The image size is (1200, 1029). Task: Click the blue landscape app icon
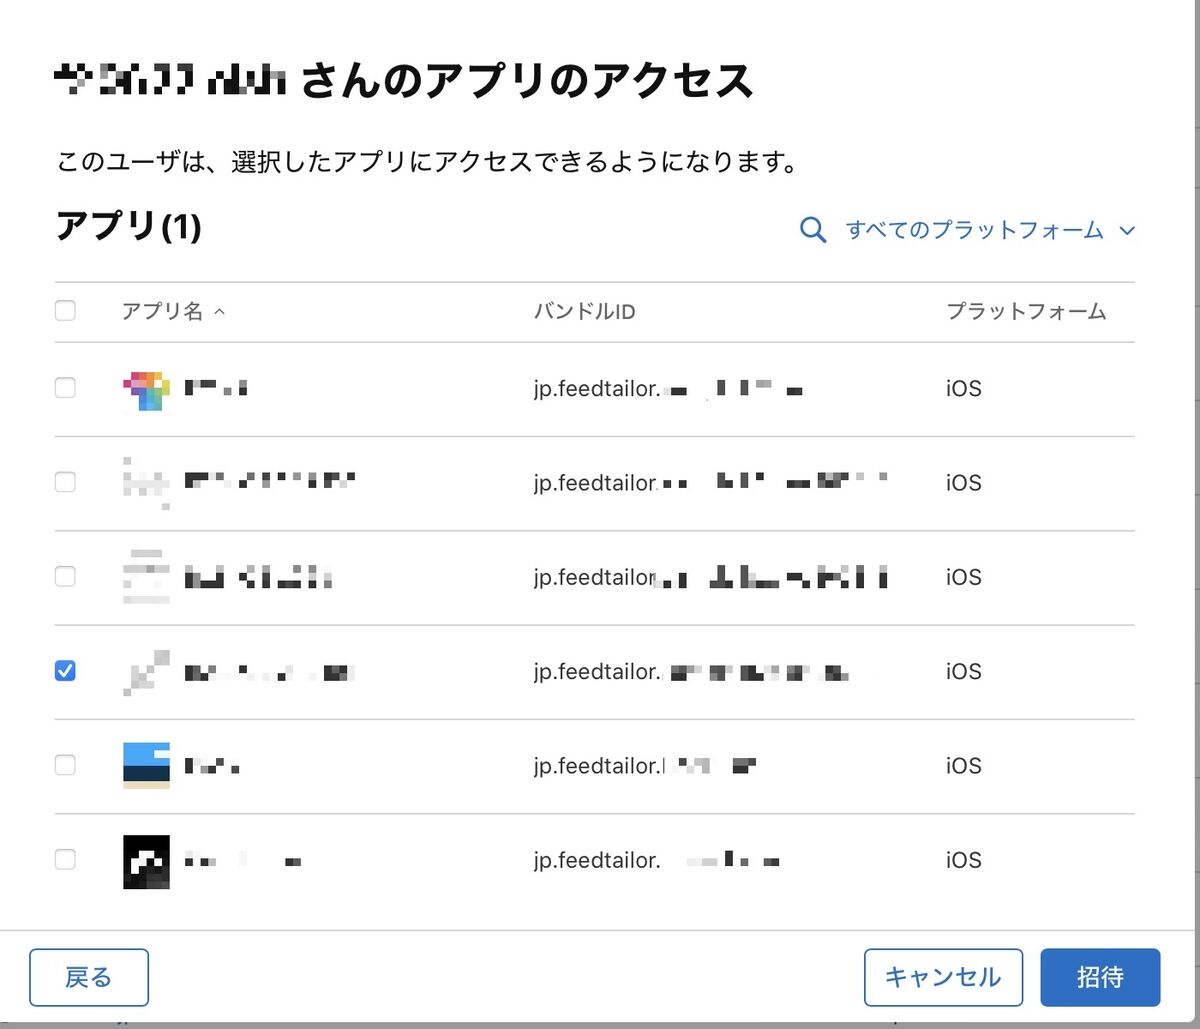[146, 766]
